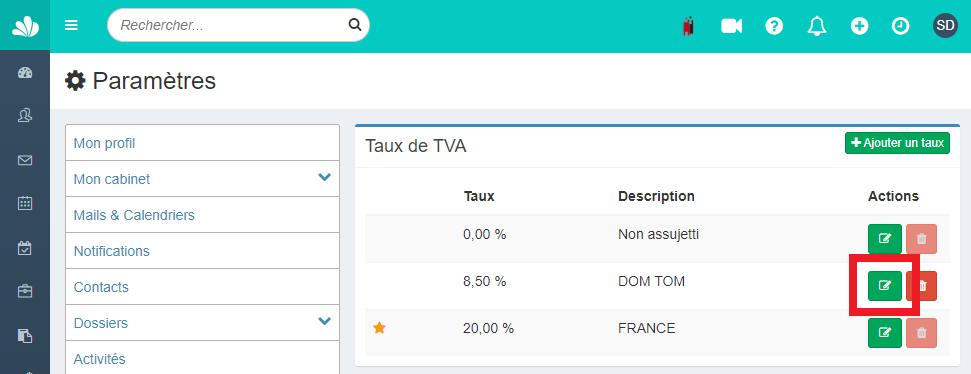Viewport: 971px width, 374px height.
Task: Edit the Non assujetti 0,00 % rate
Action: pyautogui.click(x=885, y=239)
